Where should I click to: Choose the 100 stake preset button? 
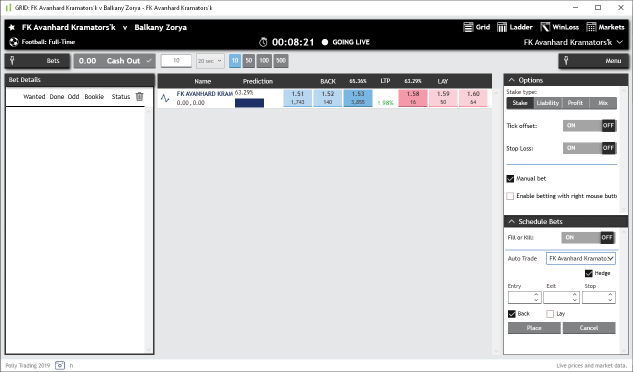(x=264, y=61)
